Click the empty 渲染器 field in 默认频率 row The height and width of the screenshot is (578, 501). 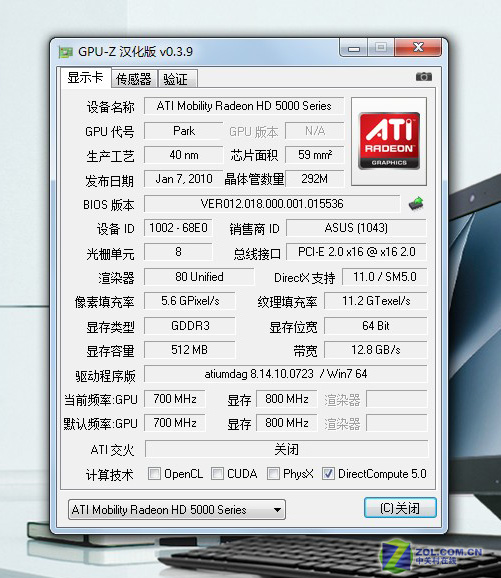click(397, 422)
